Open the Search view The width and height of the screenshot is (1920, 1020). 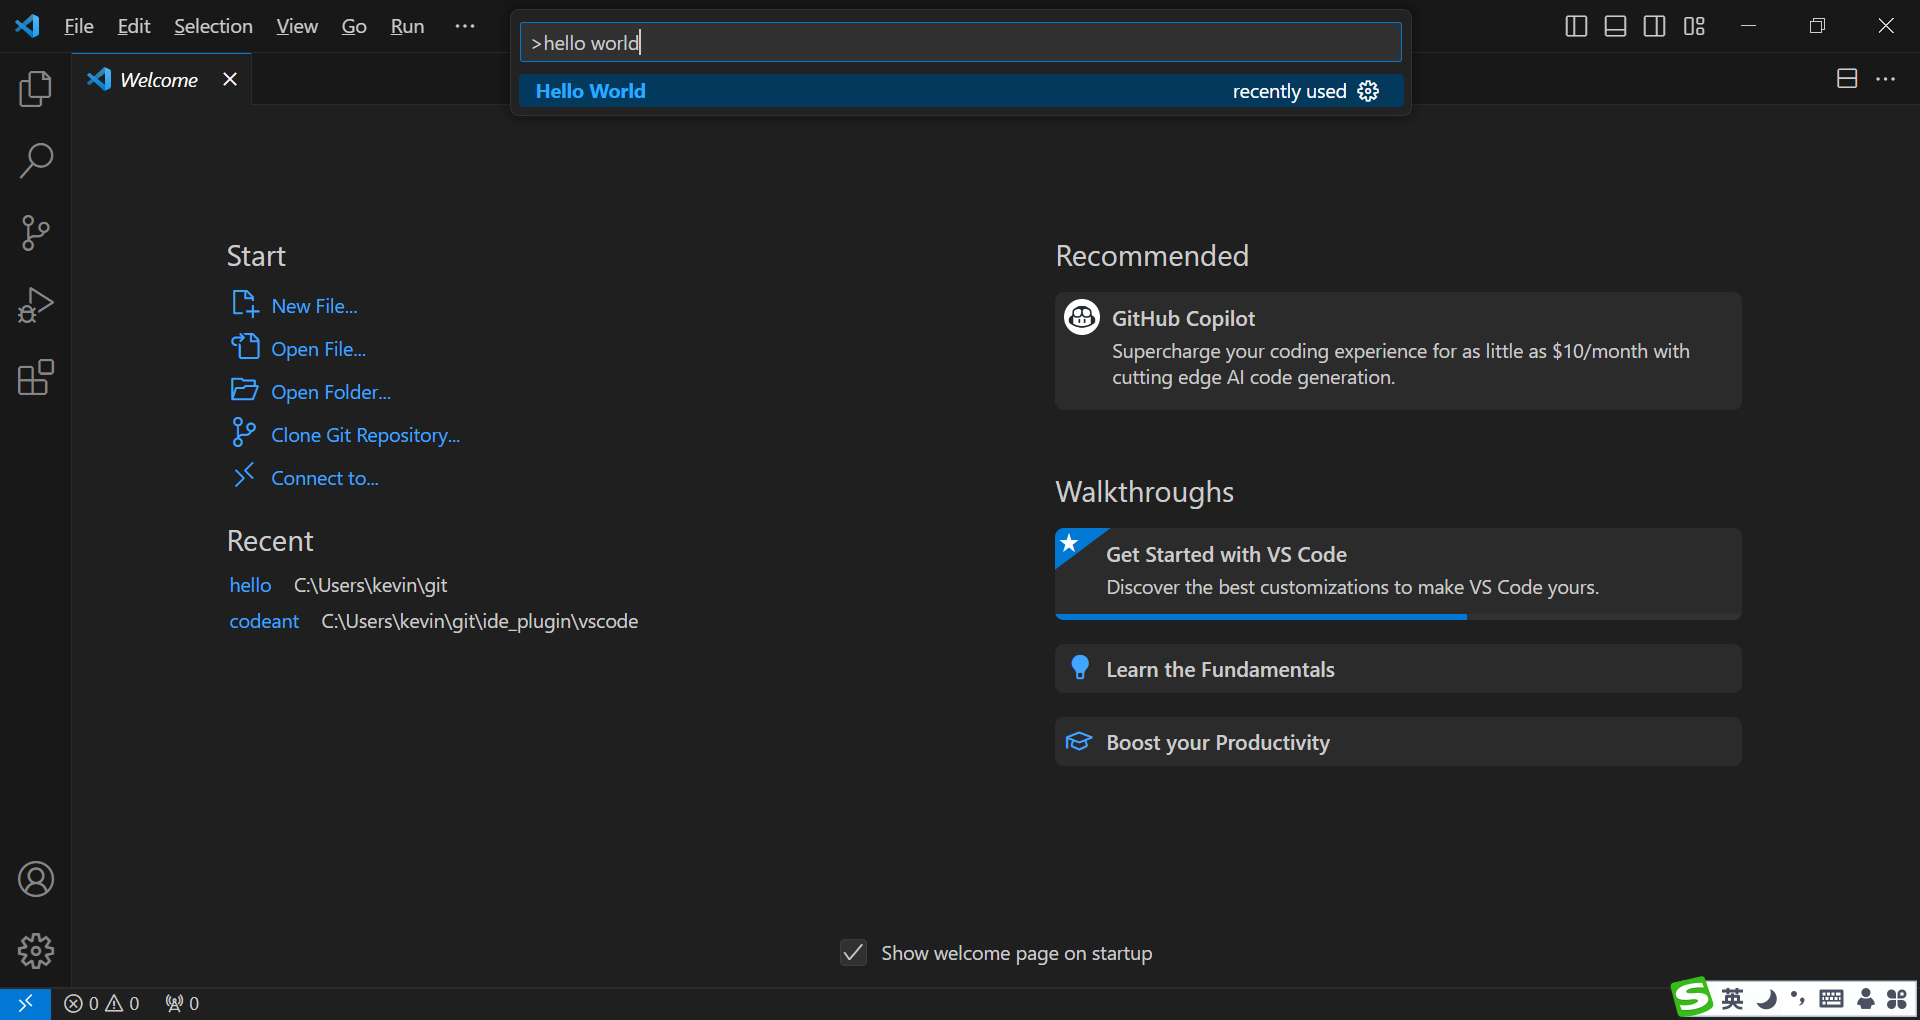point(36,161)
